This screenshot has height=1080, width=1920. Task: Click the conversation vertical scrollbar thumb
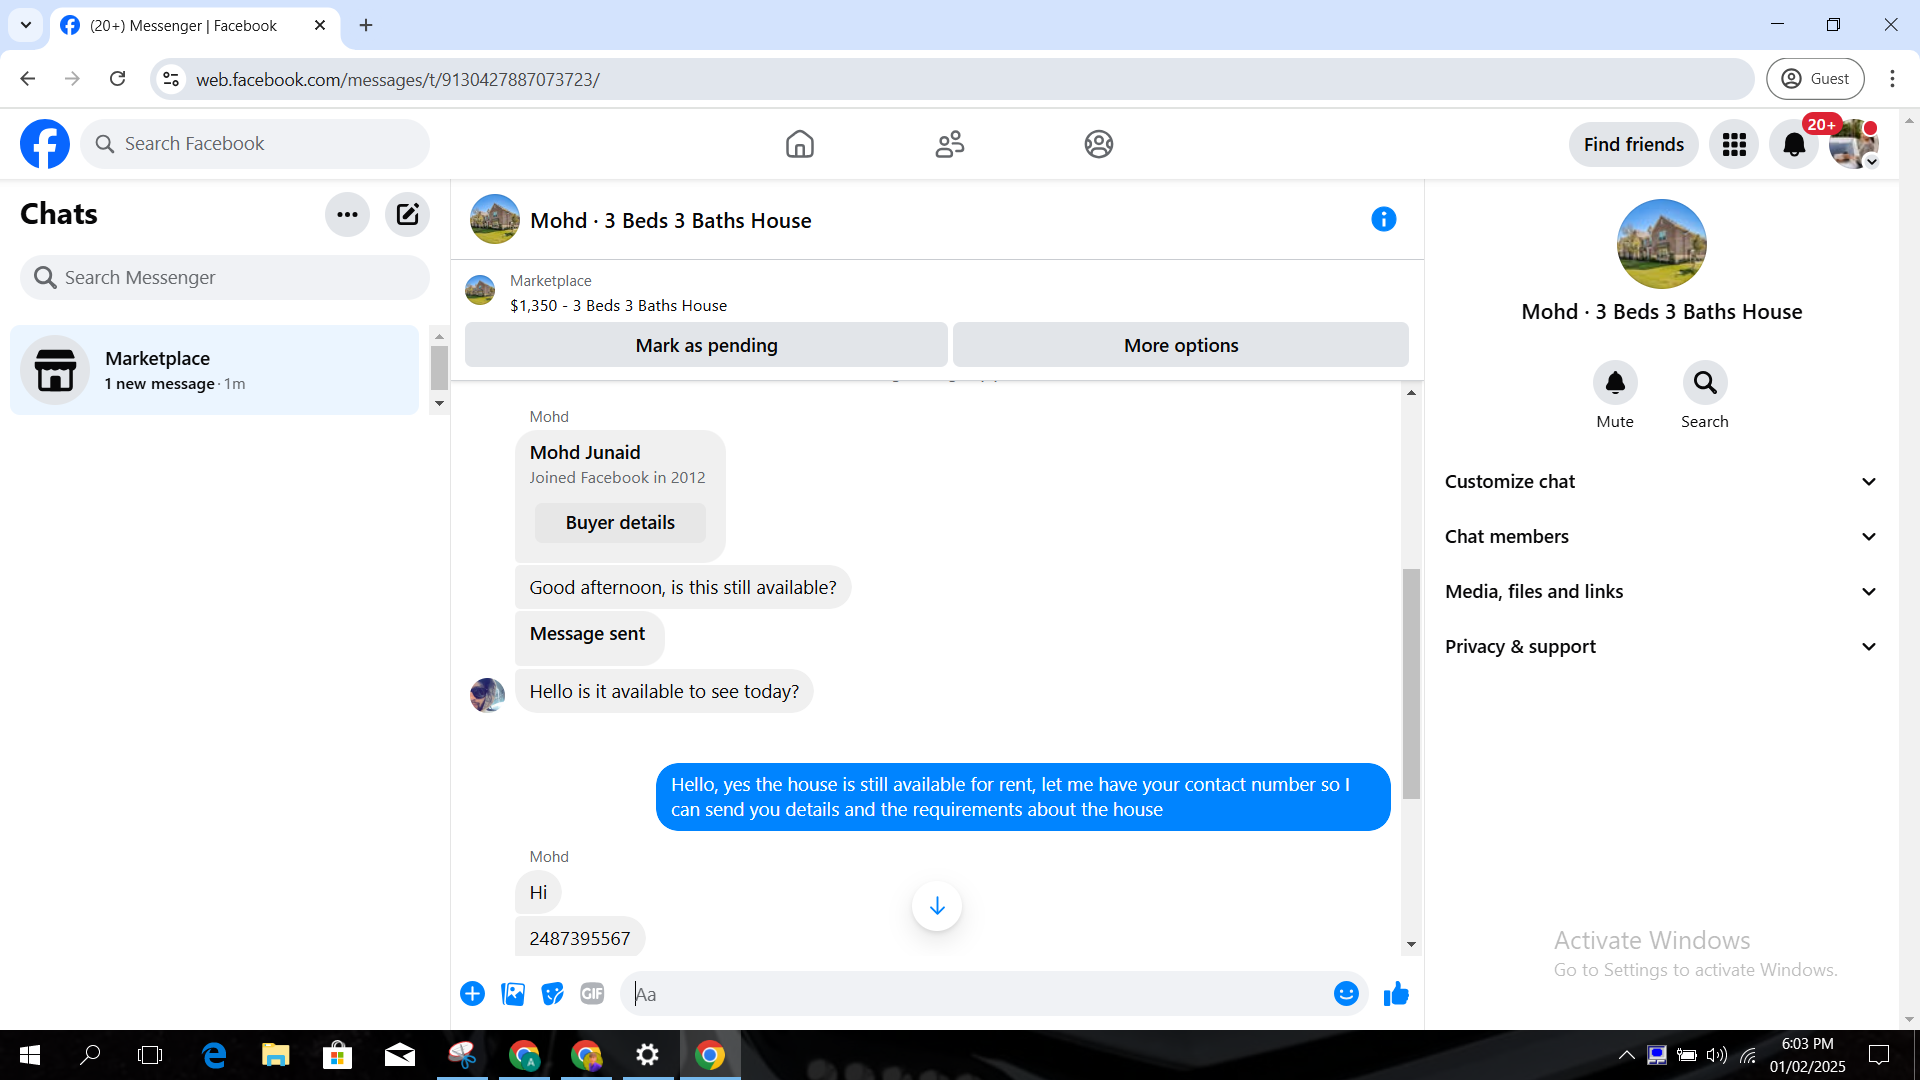pyautogui.click(x=1411, y=684)
